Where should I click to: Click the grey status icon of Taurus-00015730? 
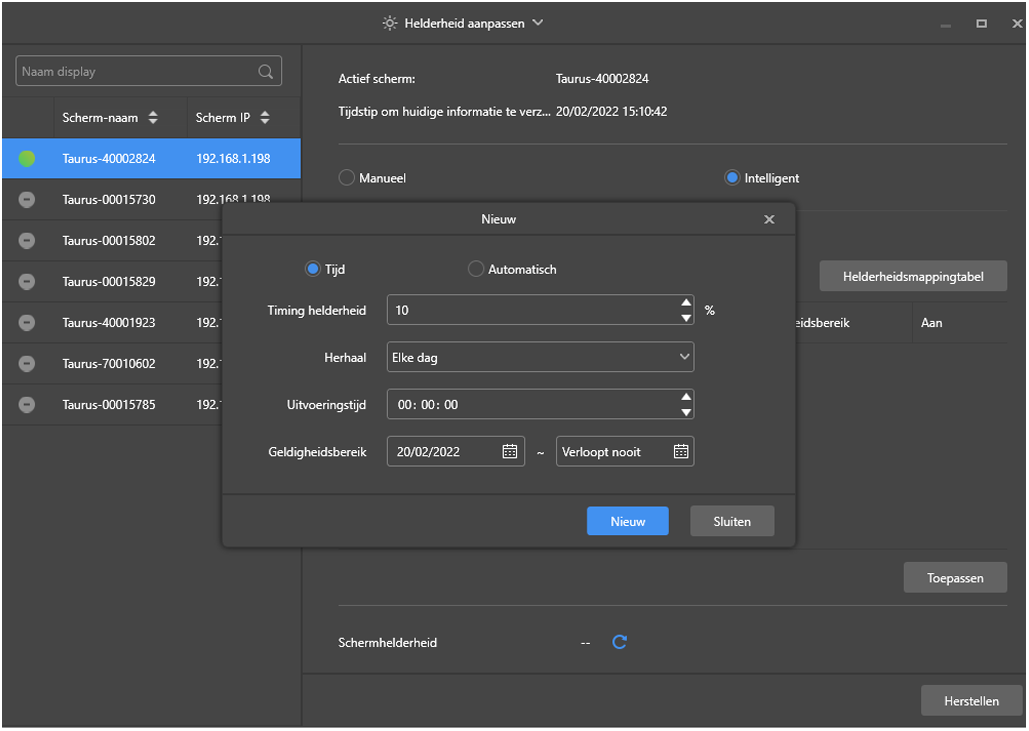[x=27, y=199]
